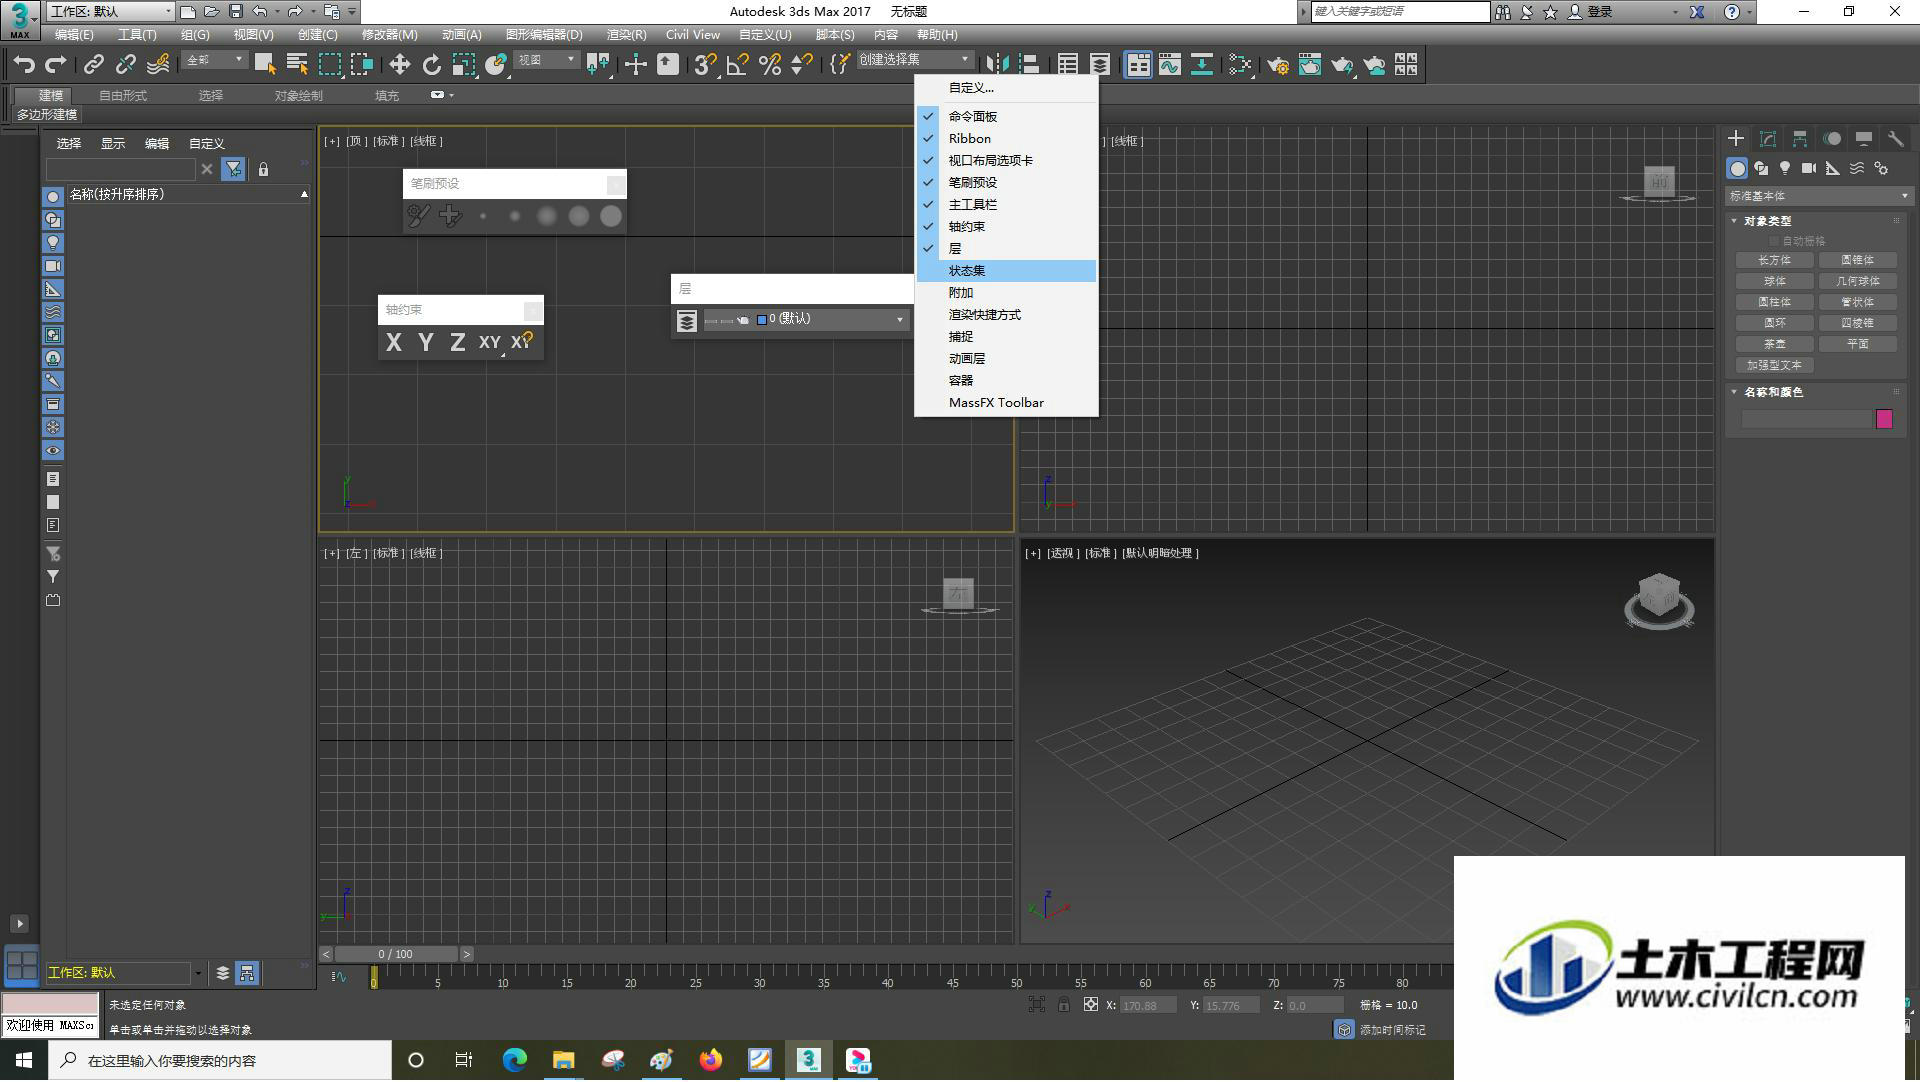Switch to the Utilities wrench tab
The image size is (1920, 1082).
point(1895,139)
